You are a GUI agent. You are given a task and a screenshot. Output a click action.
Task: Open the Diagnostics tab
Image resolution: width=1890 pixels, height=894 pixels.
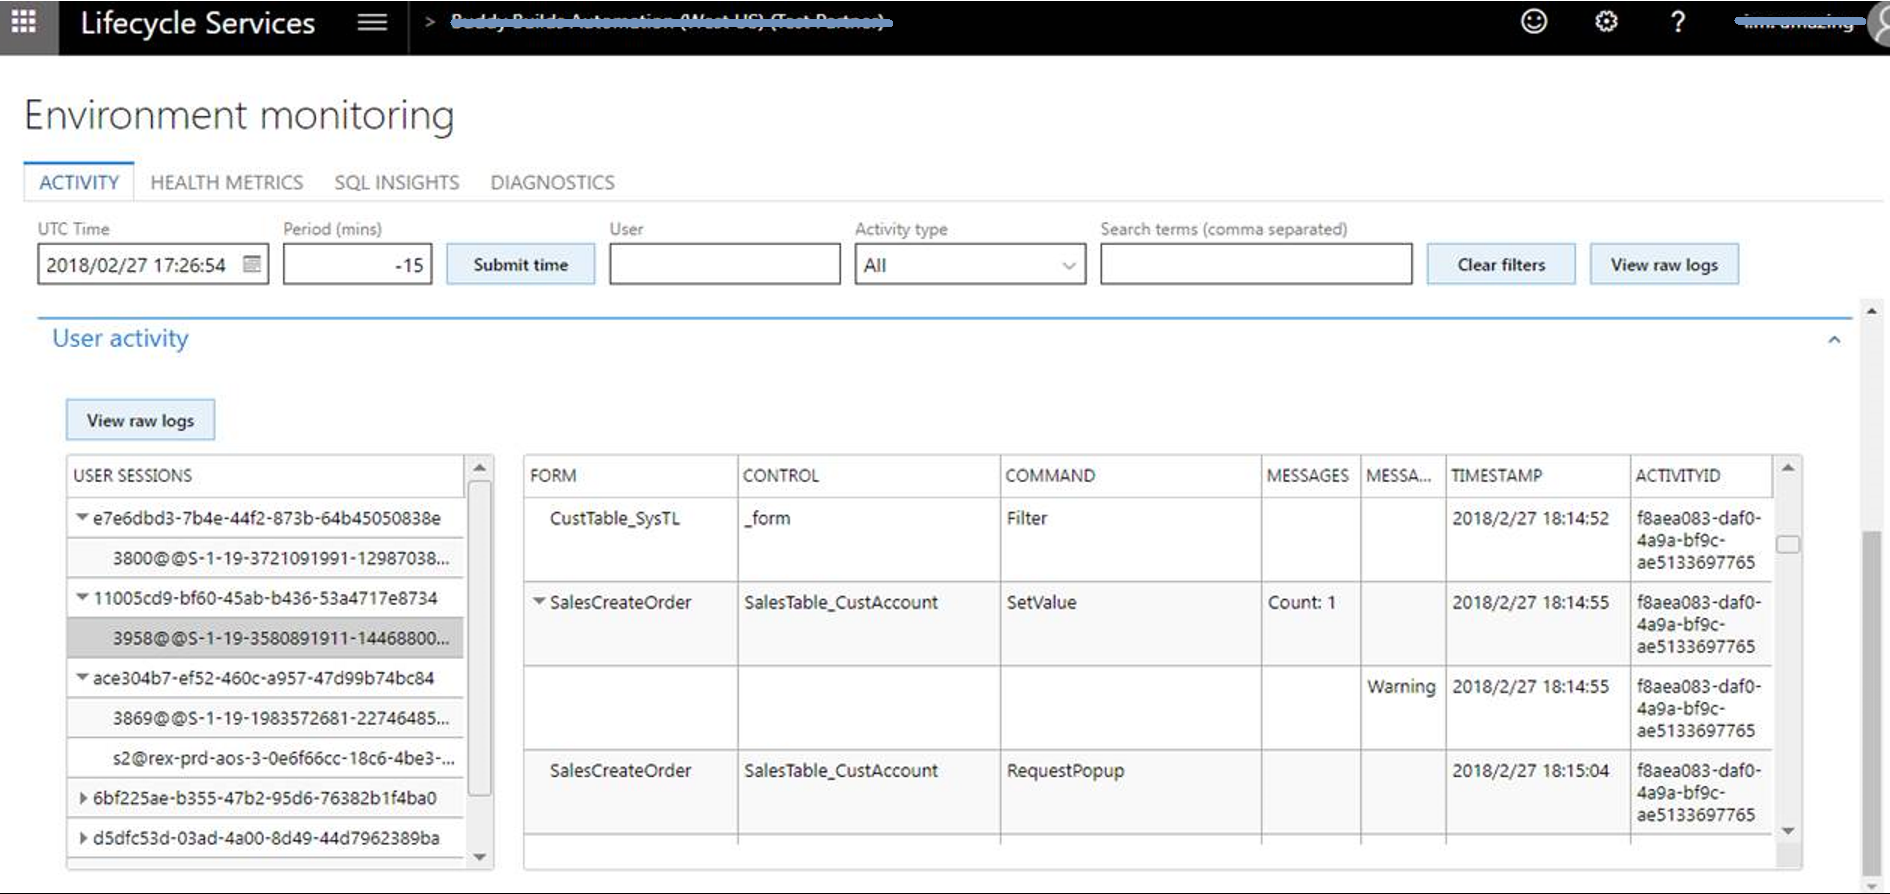pos(552,182)
